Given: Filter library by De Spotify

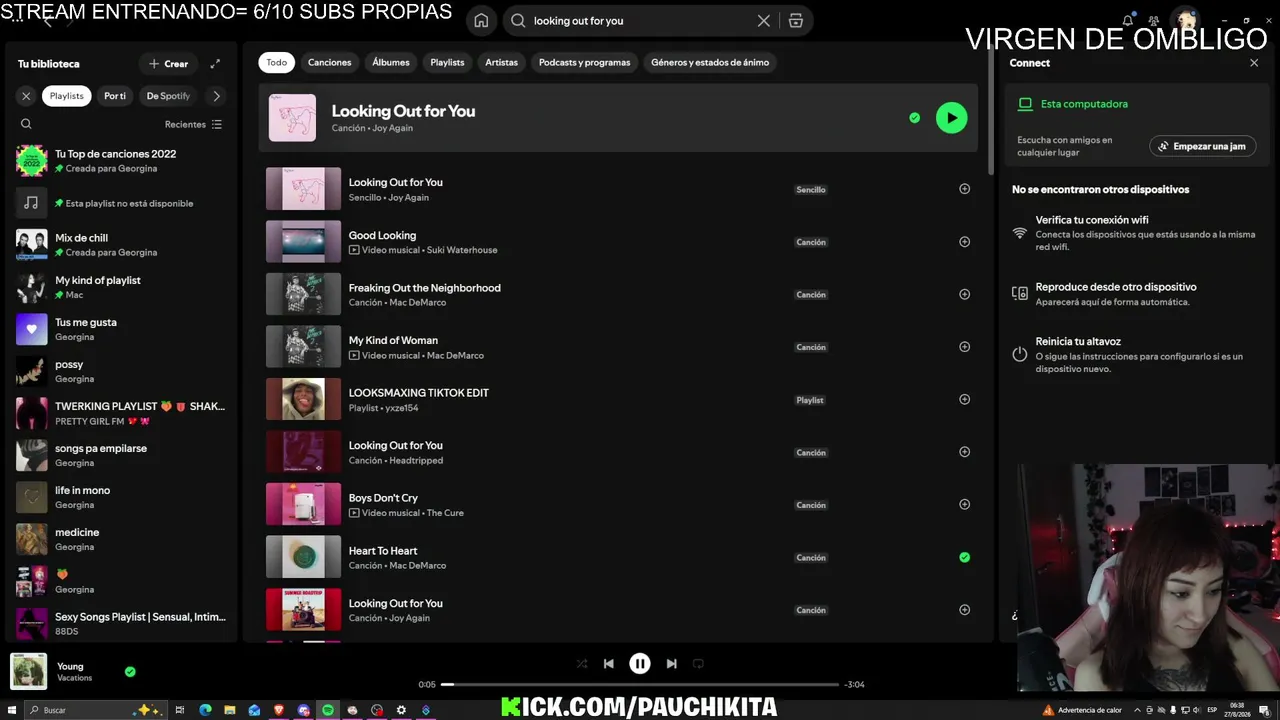Looking at the screenshot, I should (x=168, y=96).
